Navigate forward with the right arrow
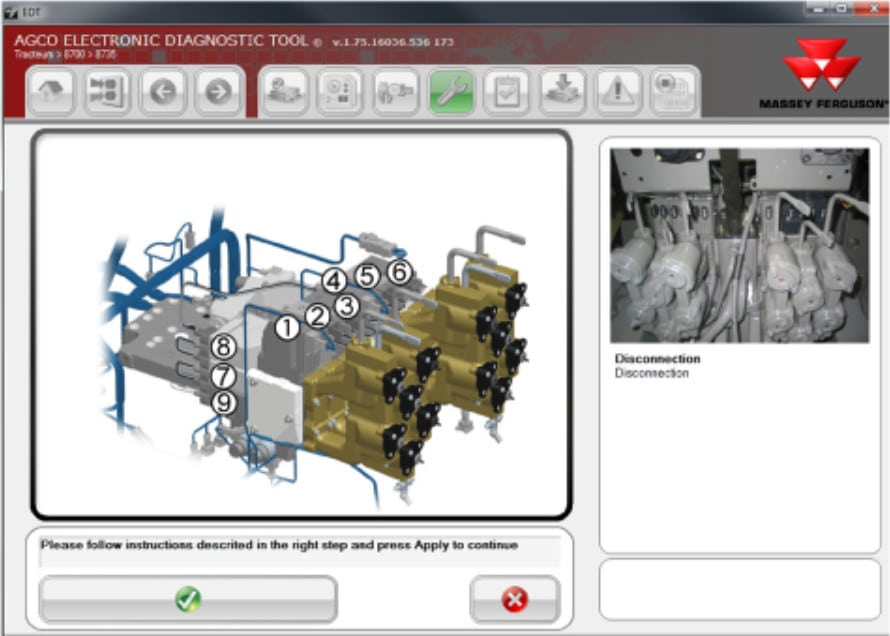This screenshot has width=890, height=636. coord(218,92)
